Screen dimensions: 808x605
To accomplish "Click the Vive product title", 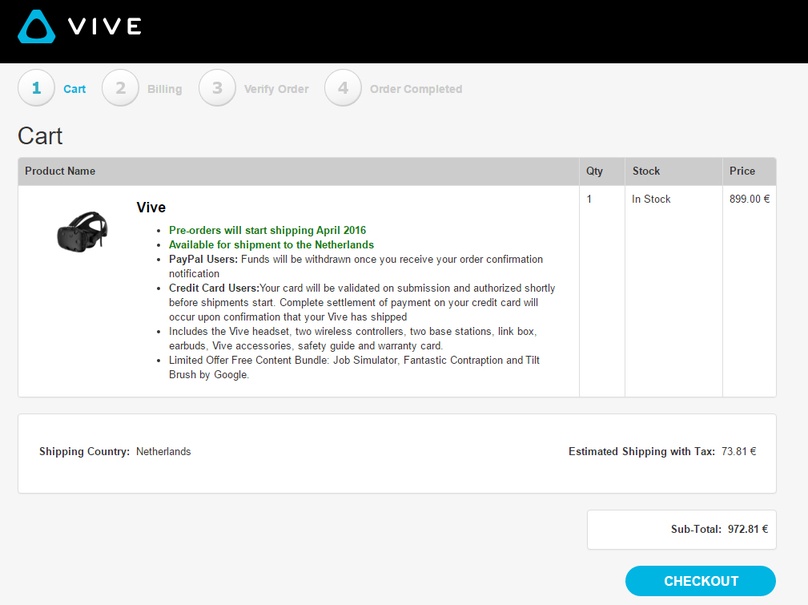I will pyautogui.click(x=151, y=207).
